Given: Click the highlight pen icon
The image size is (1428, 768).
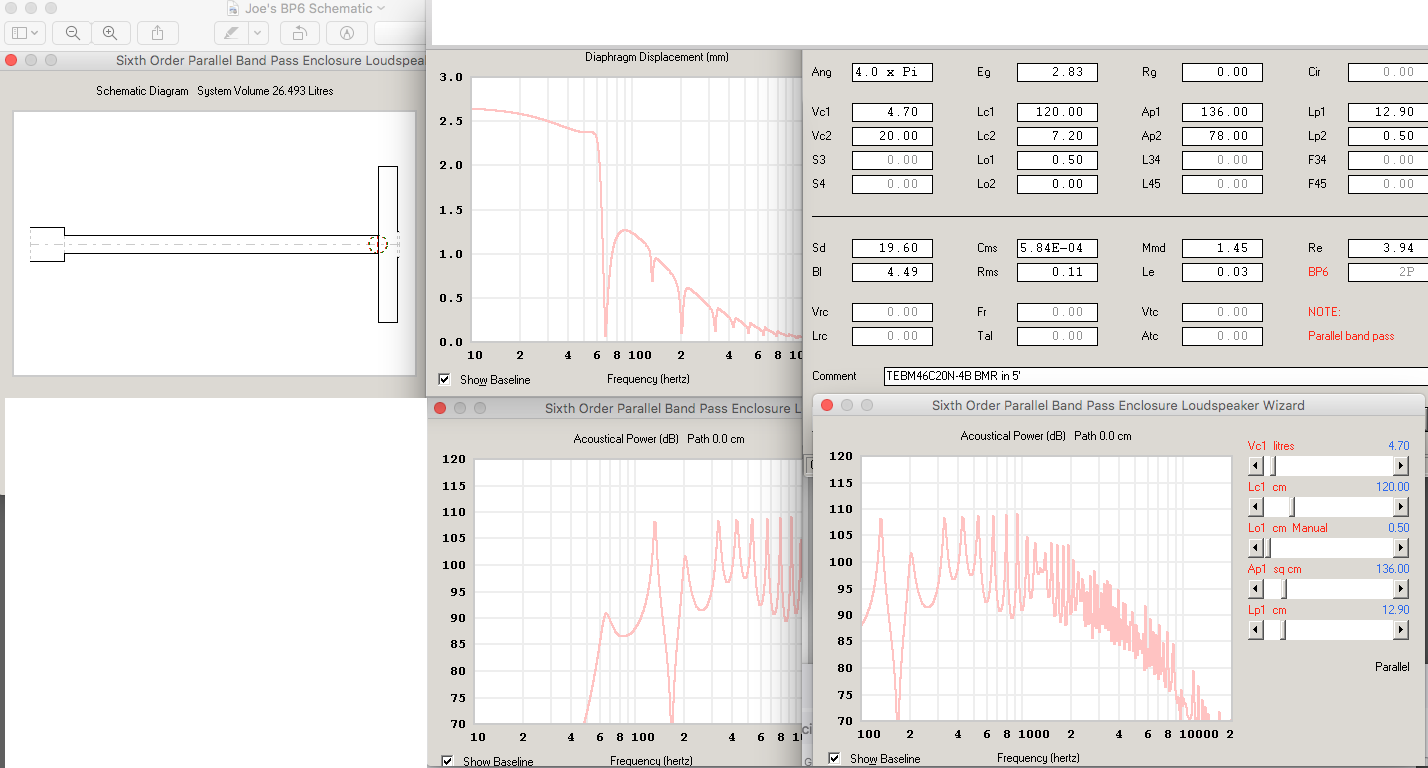Looking at the screenshot, I should pyautogui.click(x=232, y=32).
